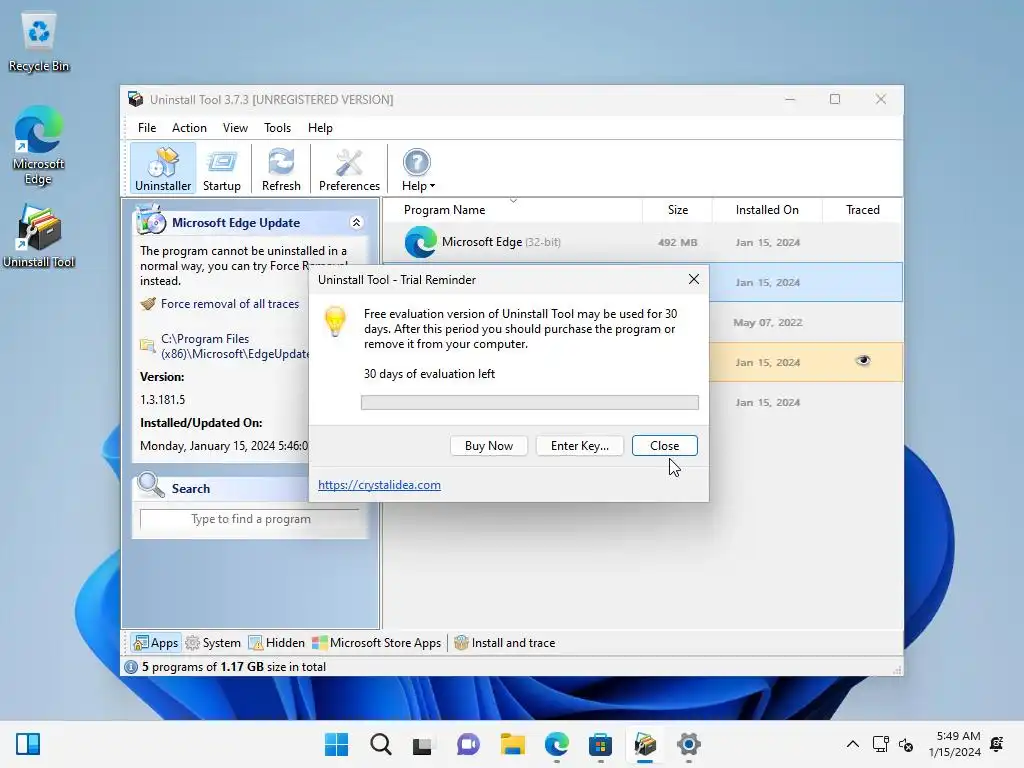The width and height of the screenshot is (1024, 768).
Task: Click the Uninstall Tool title bar icon
Action: 136,99
